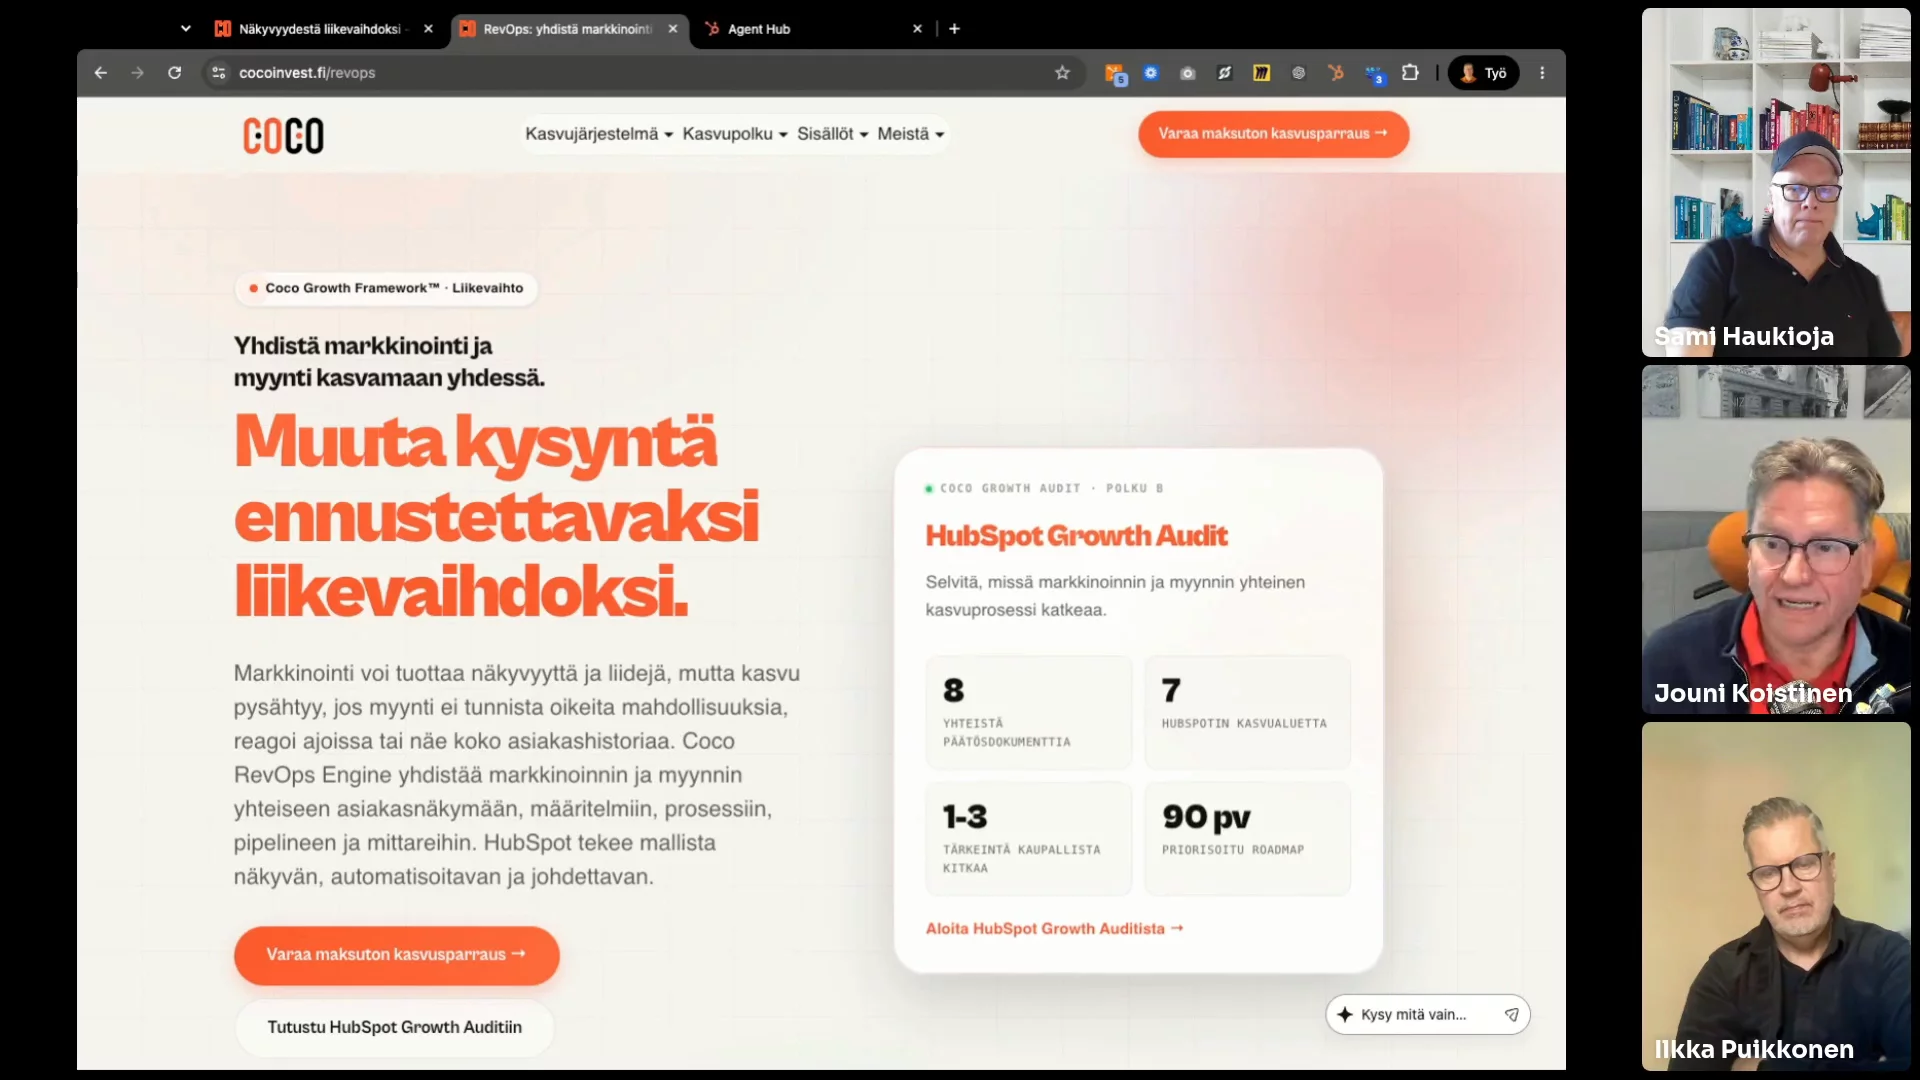
Task: Open the Työ browser profile button
Action: (x=1484, y=73)
